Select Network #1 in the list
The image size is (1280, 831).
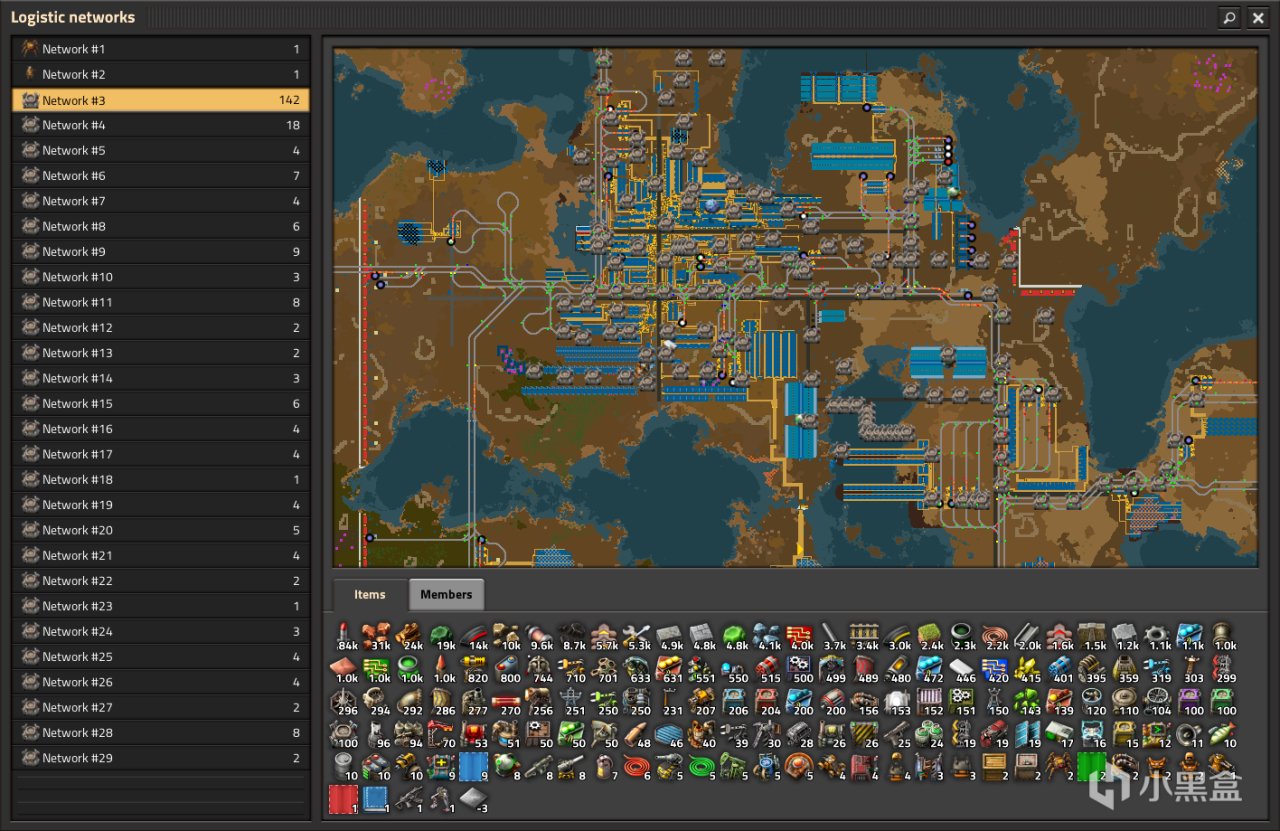tap(161, 49)
